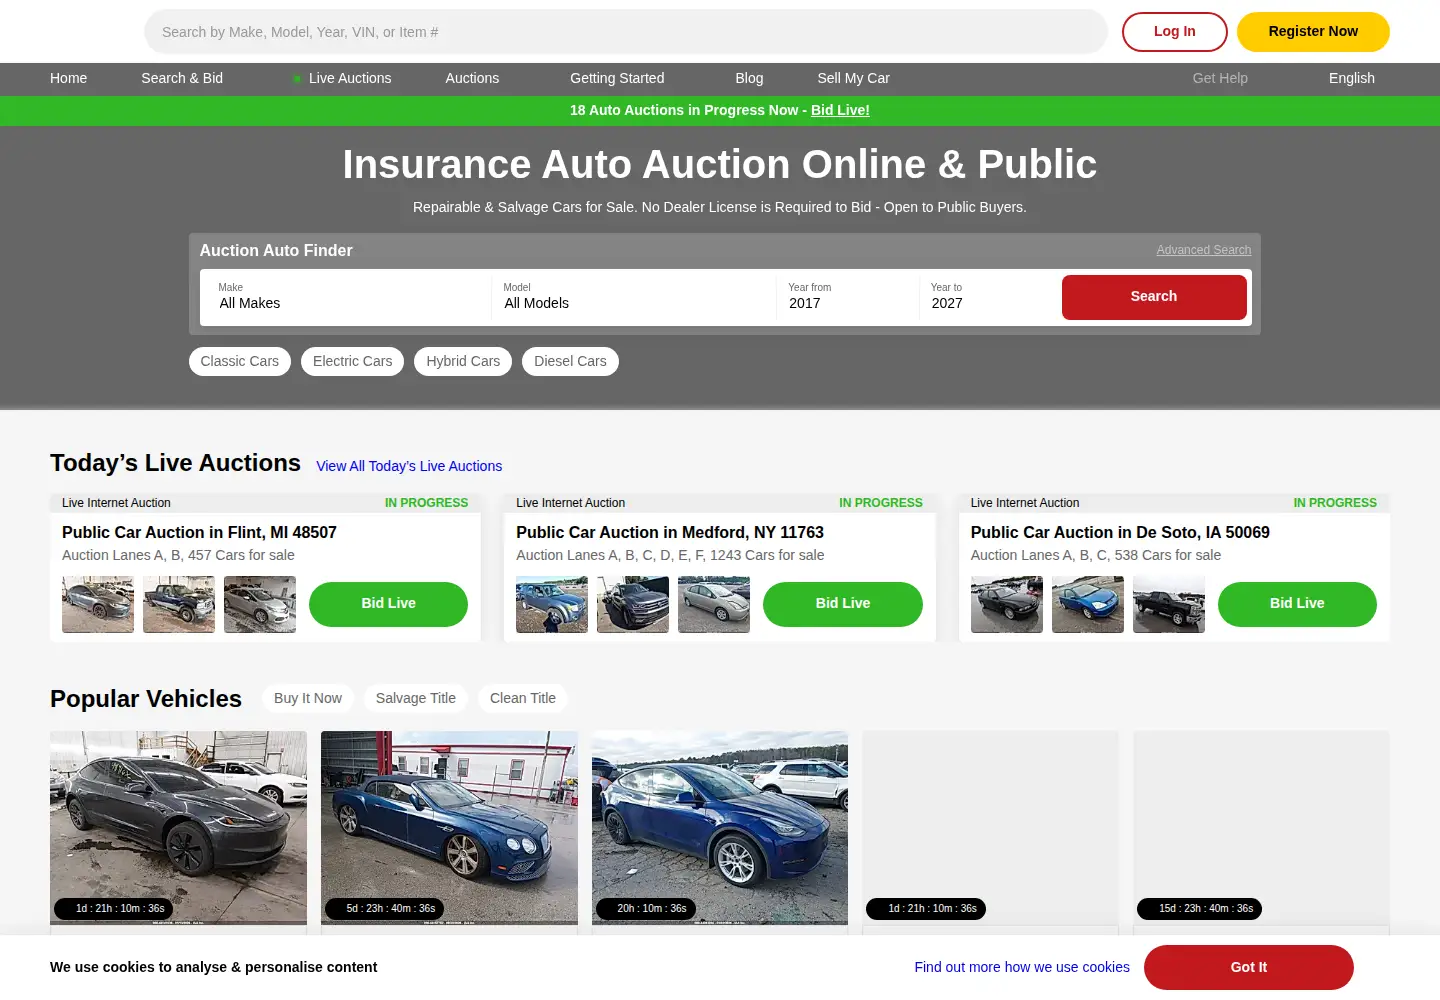Click Bid Live for the Medford, NY auction
Screen dimensions: 1440x1000
(843, 604)
